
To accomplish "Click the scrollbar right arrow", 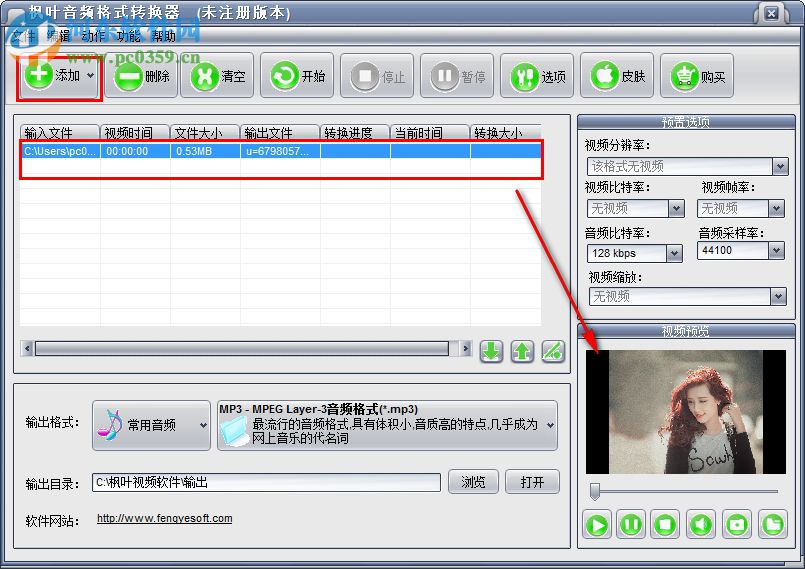I will point(465,349).
